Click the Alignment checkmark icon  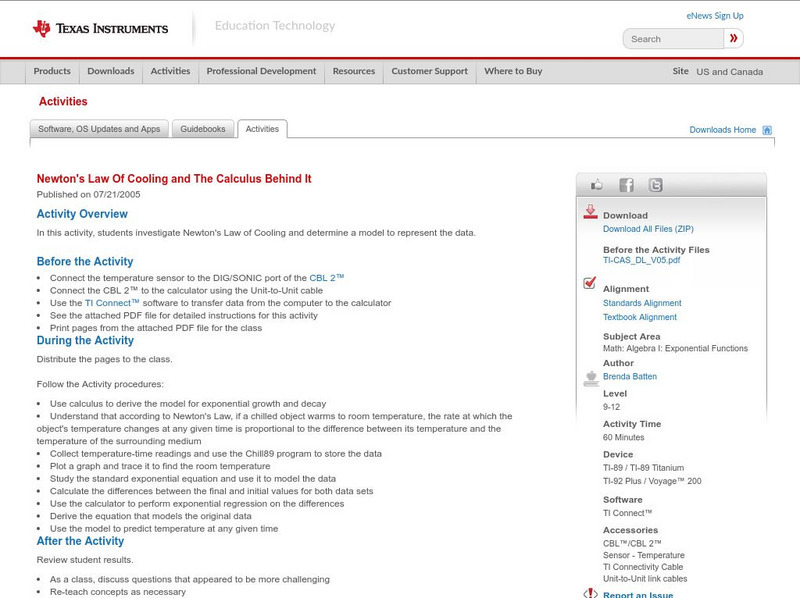click(x=589, y=283)
